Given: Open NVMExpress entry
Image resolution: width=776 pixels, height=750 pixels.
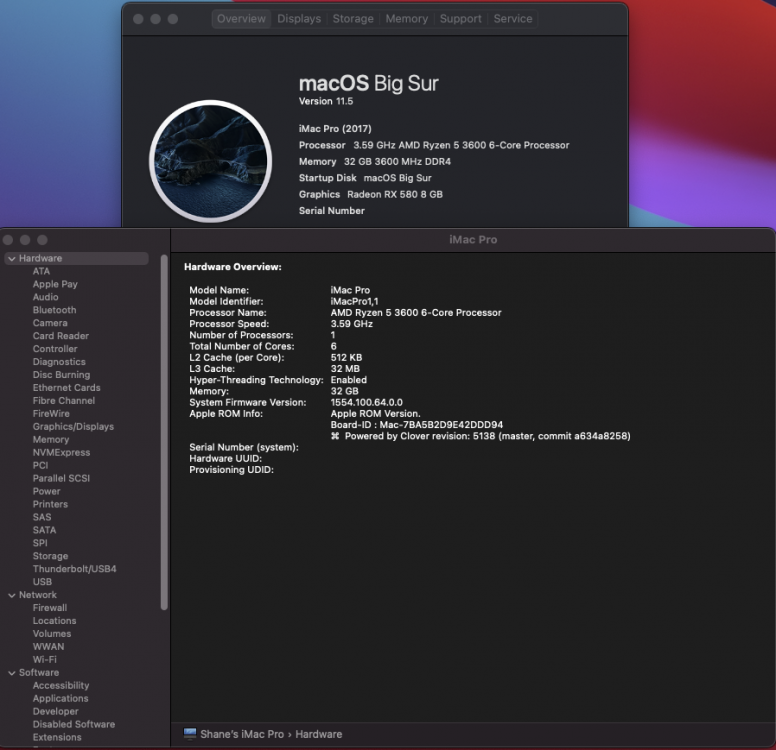Looking at the screenshot, I should coord(61,452).
